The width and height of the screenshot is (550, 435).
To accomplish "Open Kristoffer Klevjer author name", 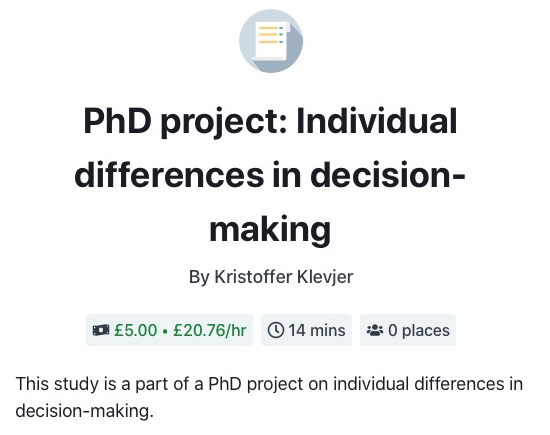I will (x=284, y=277).
